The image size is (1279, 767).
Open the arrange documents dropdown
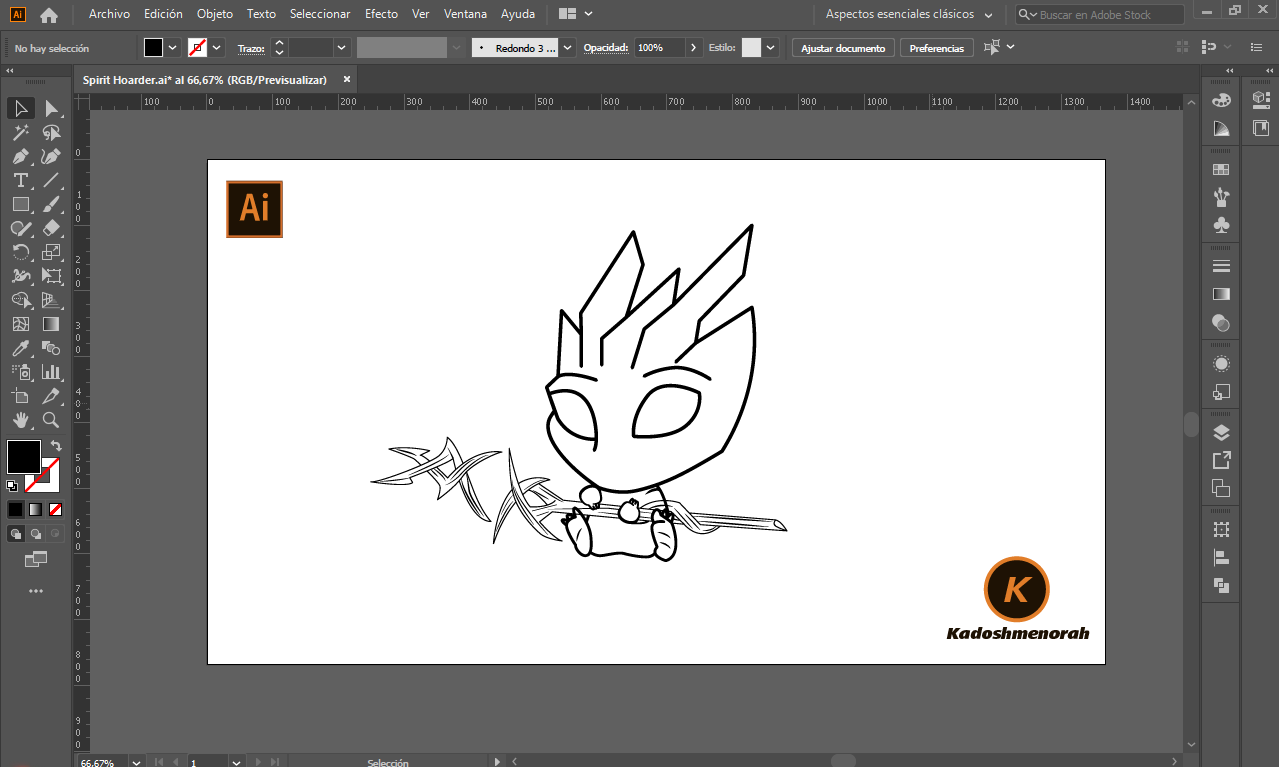pos(575,14)
